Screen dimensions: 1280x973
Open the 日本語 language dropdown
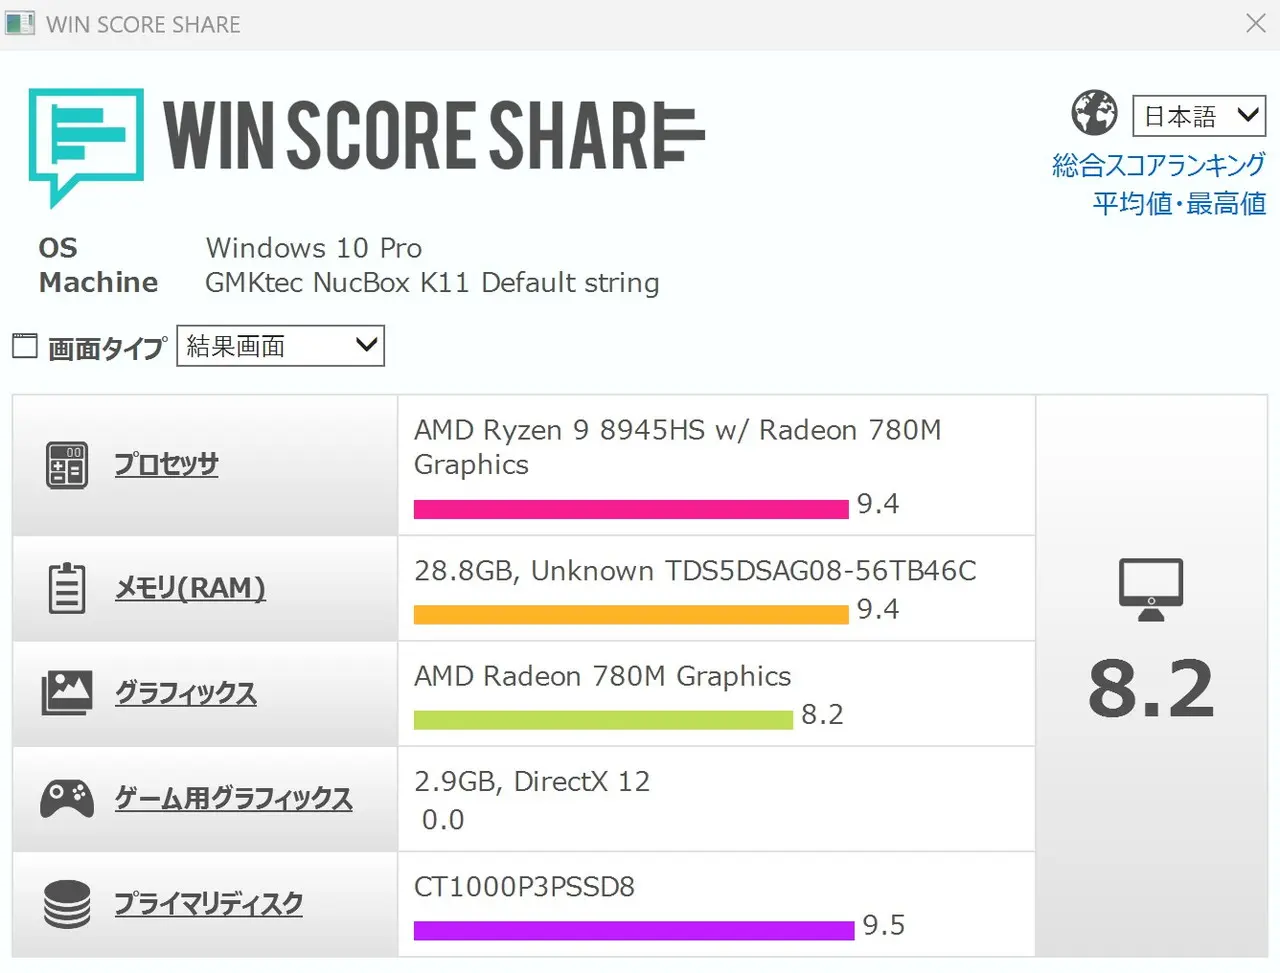click(x=1198, y=116)
